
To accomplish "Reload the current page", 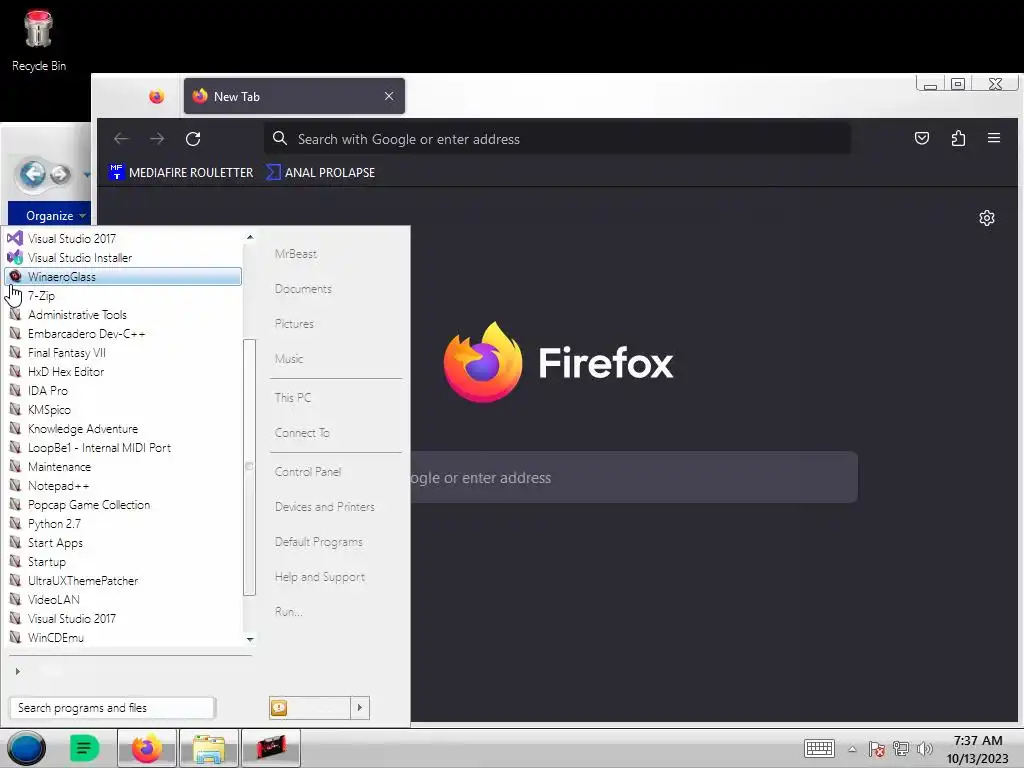I will (x=193, y=138).
